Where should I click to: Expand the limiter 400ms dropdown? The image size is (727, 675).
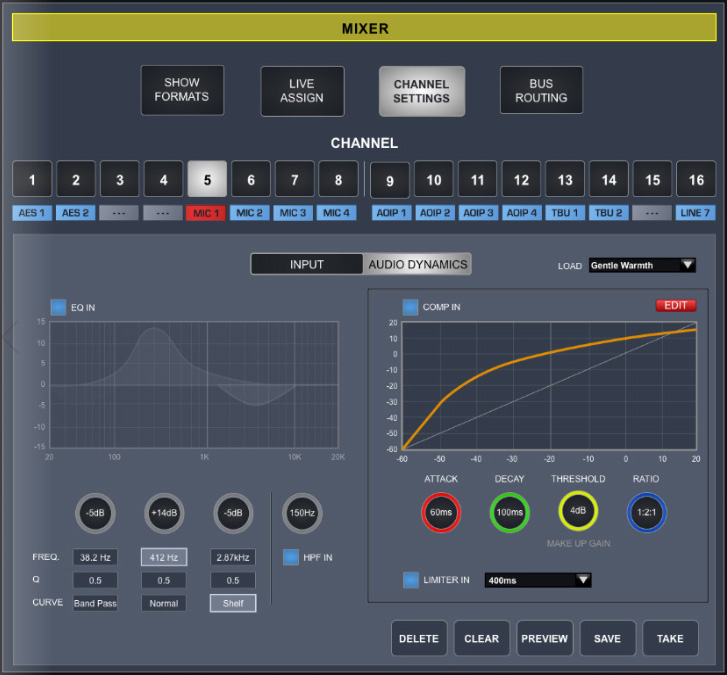[538, 580]
